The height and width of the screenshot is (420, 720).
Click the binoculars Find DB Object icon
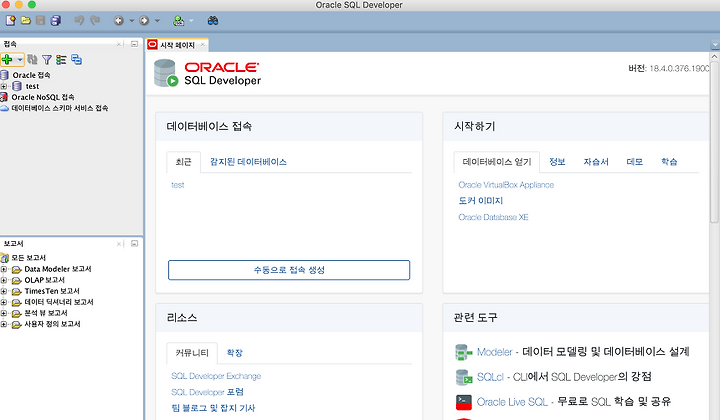[213, 20]
